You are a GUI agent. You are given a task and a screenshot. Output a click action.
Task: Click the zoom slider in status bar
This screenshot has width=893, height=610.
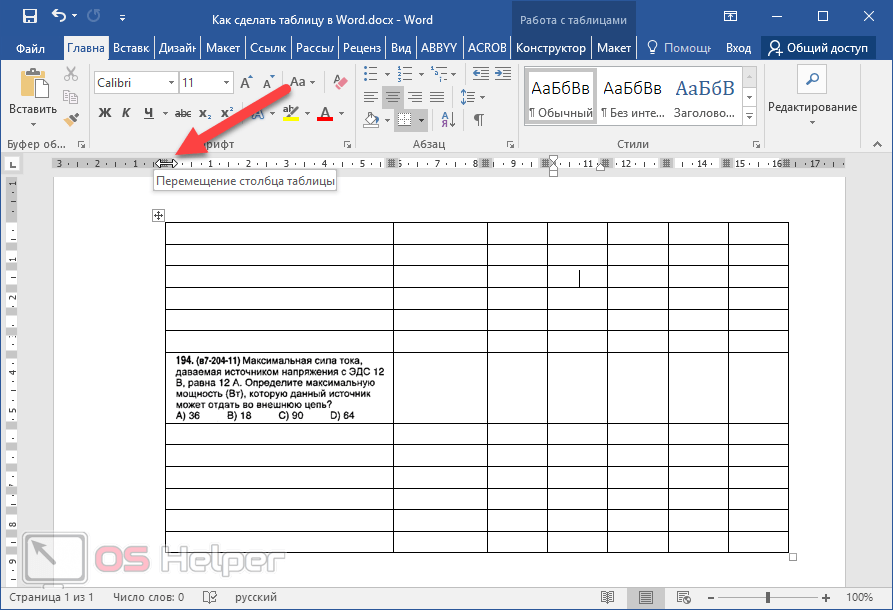tap(768, 597)
